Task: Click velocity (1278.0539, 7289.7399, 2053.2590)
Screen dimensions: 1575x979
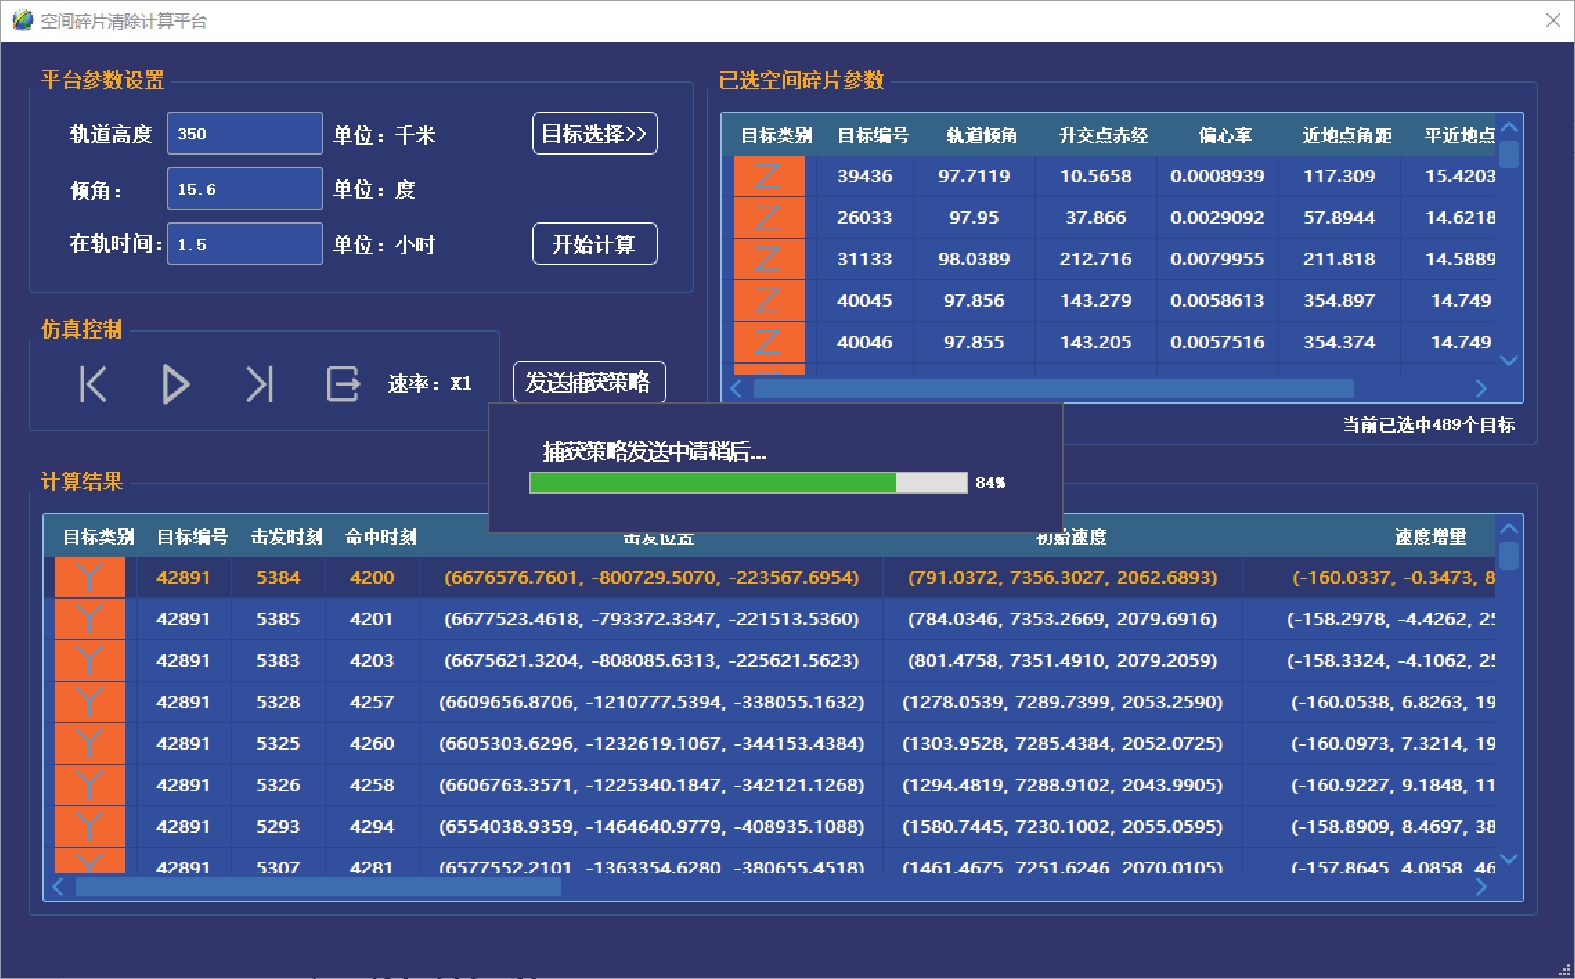Action: 1062,702
